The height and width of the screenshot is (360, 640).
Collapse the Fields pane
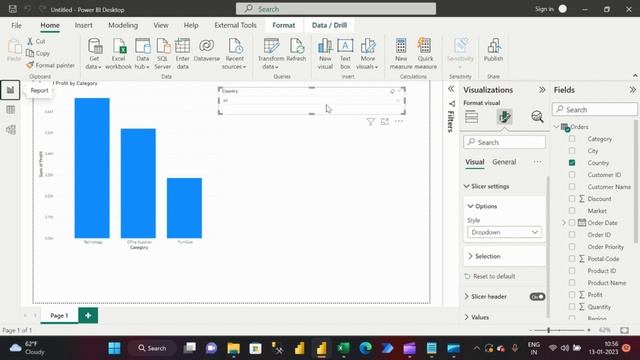(x=632, y=90)
